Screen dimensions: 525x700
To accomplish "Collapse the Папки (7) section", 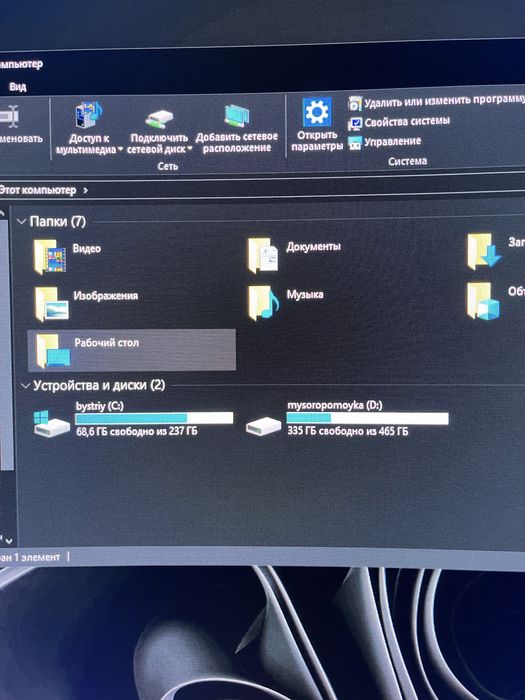I will coord(21,222).
